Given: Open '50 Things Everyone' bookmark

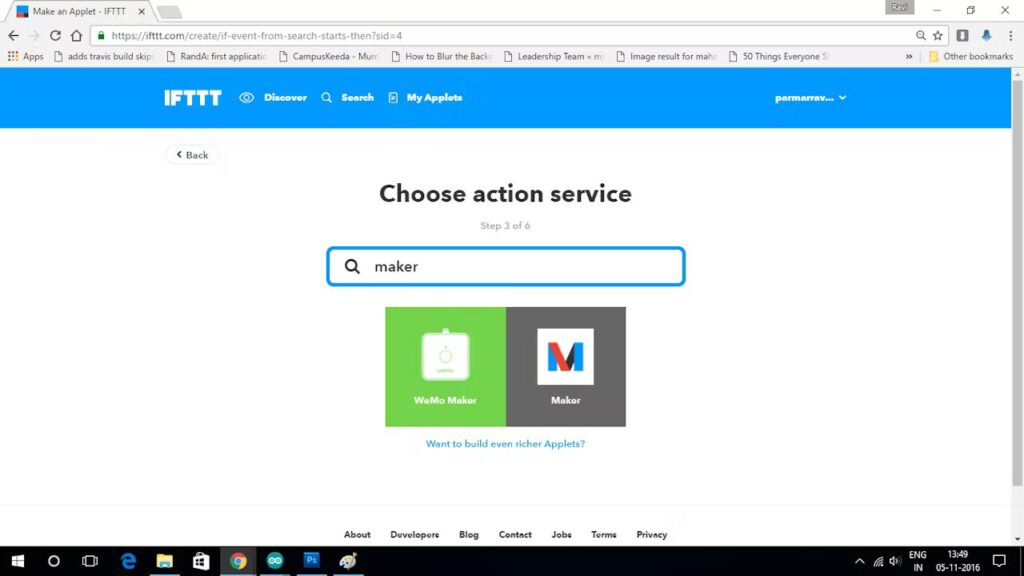Looking at the screenshot, I should point(779,57).
